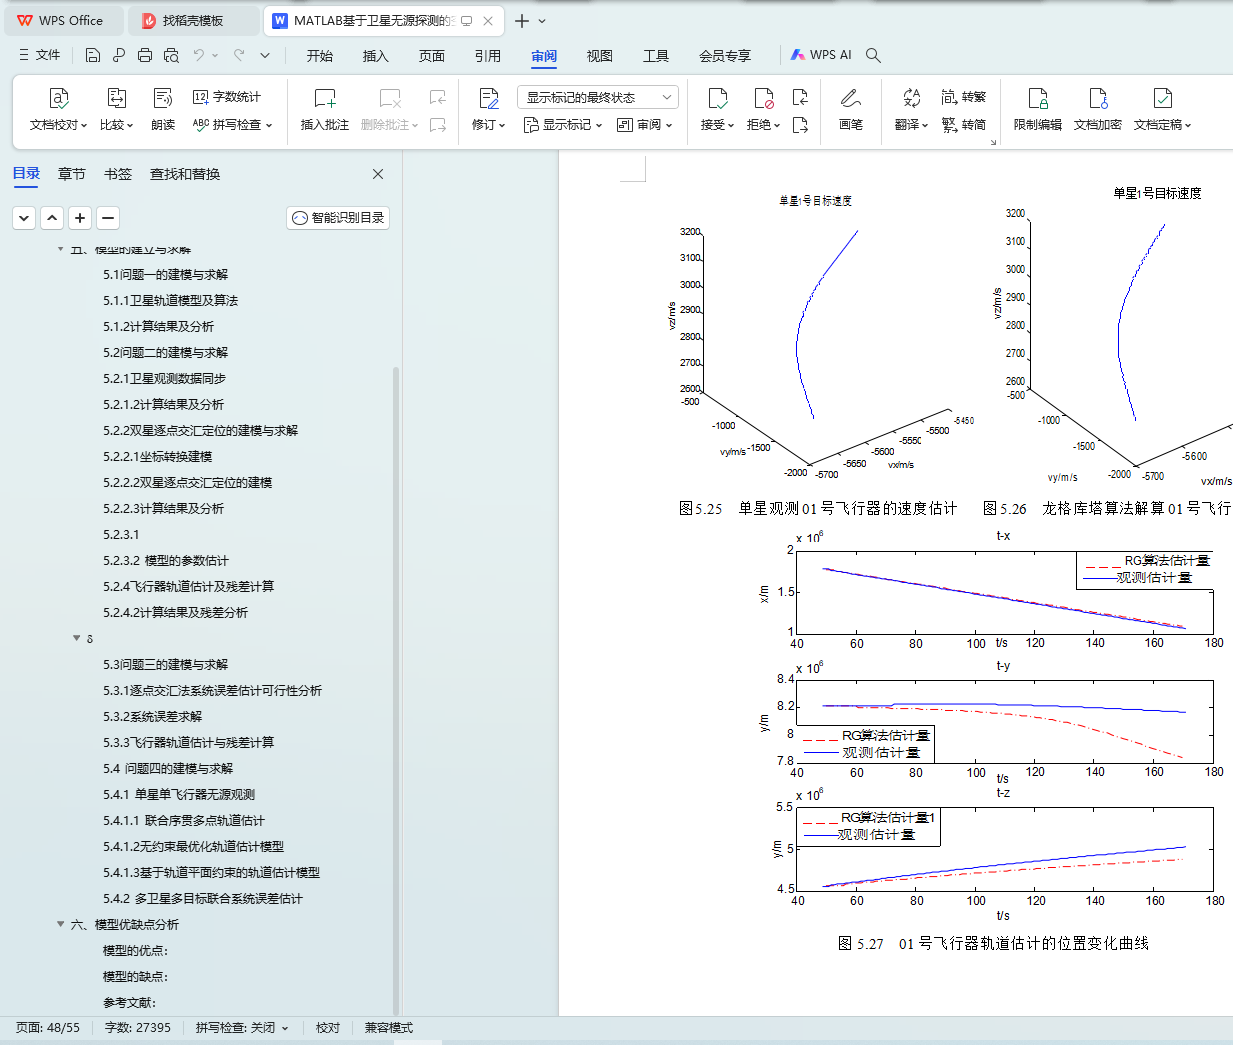Jump to 5.1.1卫星轨道模型及算法 heading
The height and width of the screenshot is (1045, 1233).
point(170,300)
